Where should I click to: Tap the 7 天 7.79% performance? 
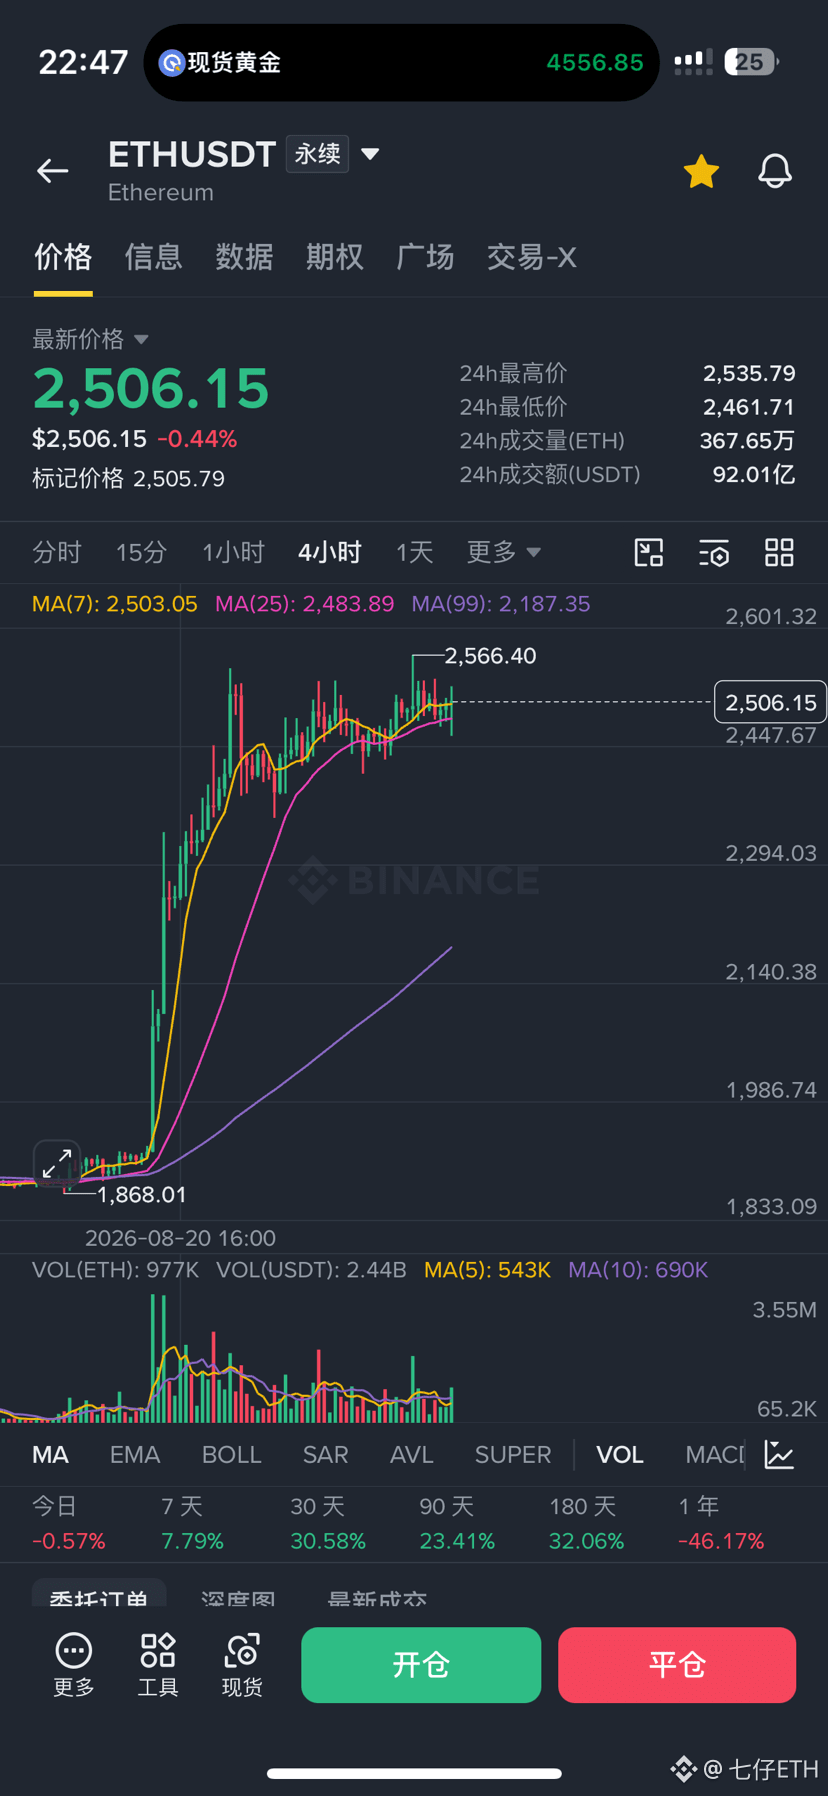point(192,1523)
